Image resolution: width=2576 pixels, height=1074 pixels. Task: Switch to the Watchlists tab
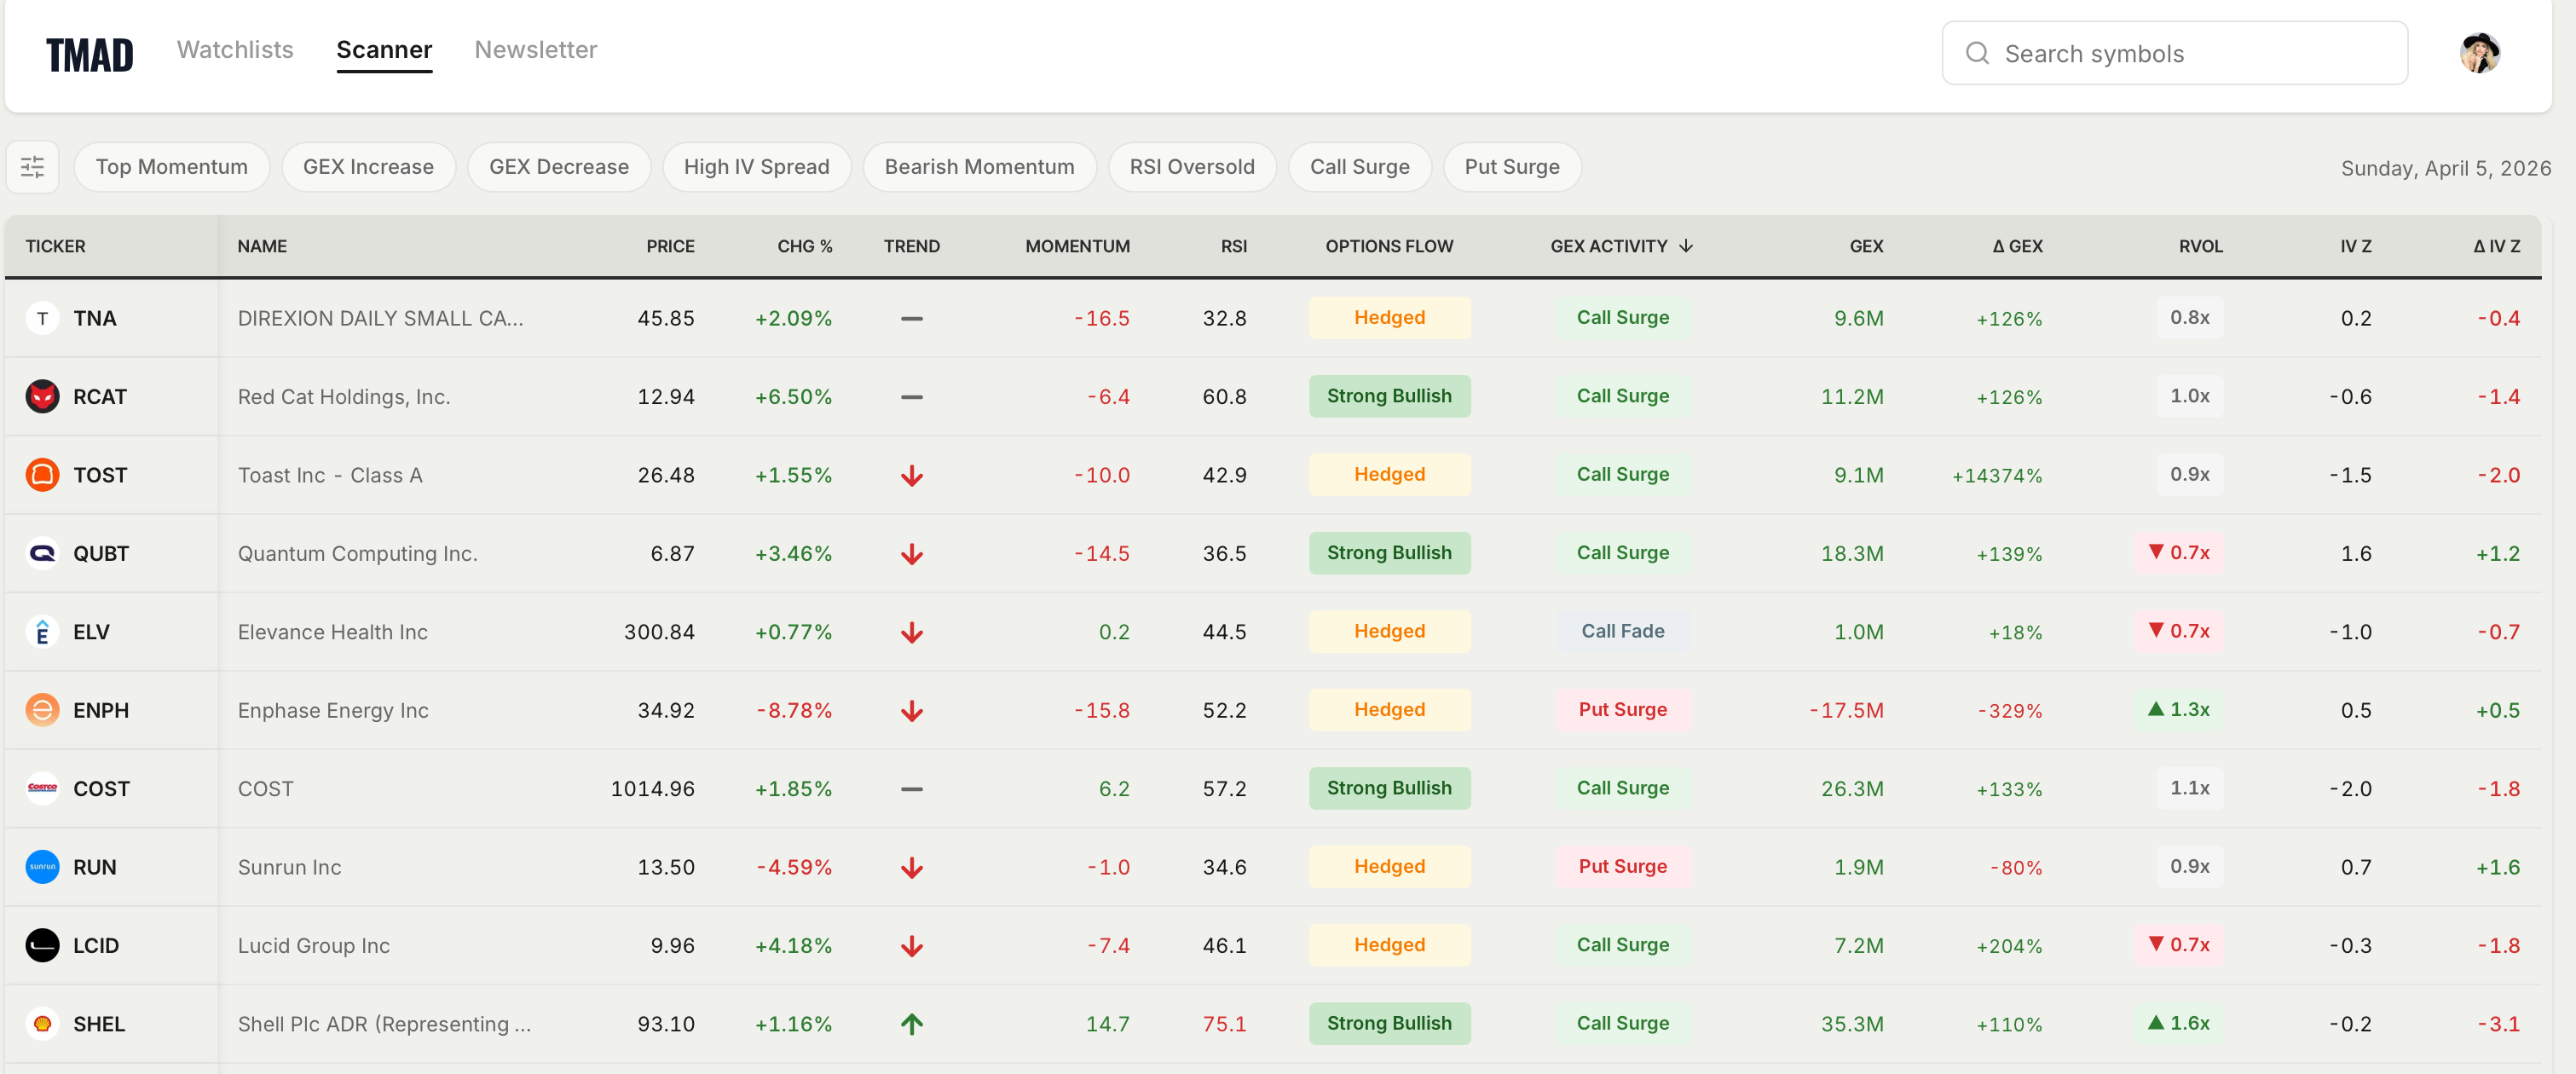tap(235, 50)
